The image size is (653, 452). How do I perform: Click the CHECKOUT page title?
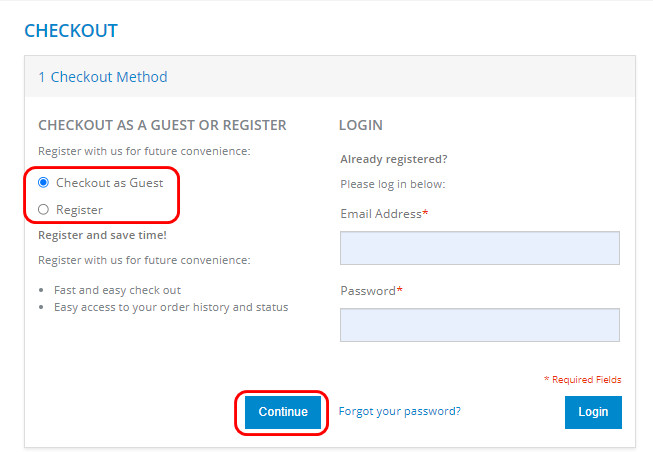pyautogui.click(x=71, y=31)
